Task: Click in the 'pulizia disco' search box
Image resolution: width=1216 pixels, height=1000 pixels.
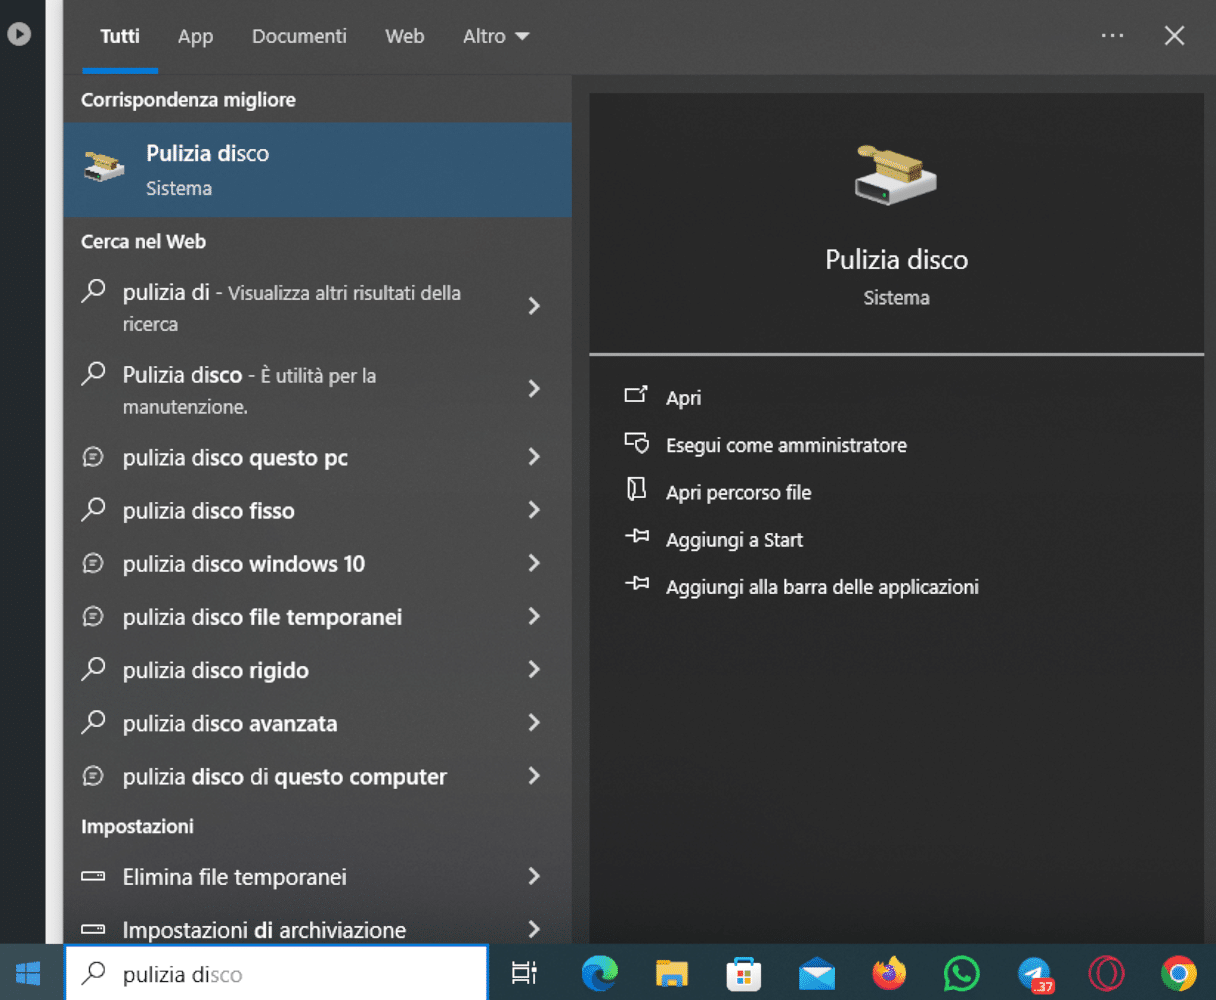Action: (276, 973)
